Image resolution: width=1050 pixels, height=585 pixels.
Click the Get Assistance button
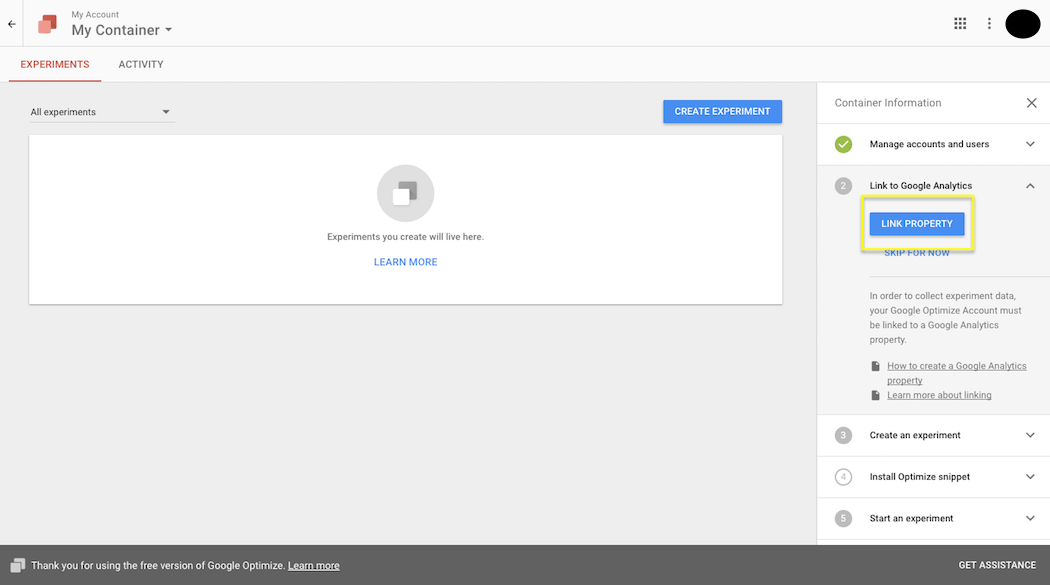(997, 566)
